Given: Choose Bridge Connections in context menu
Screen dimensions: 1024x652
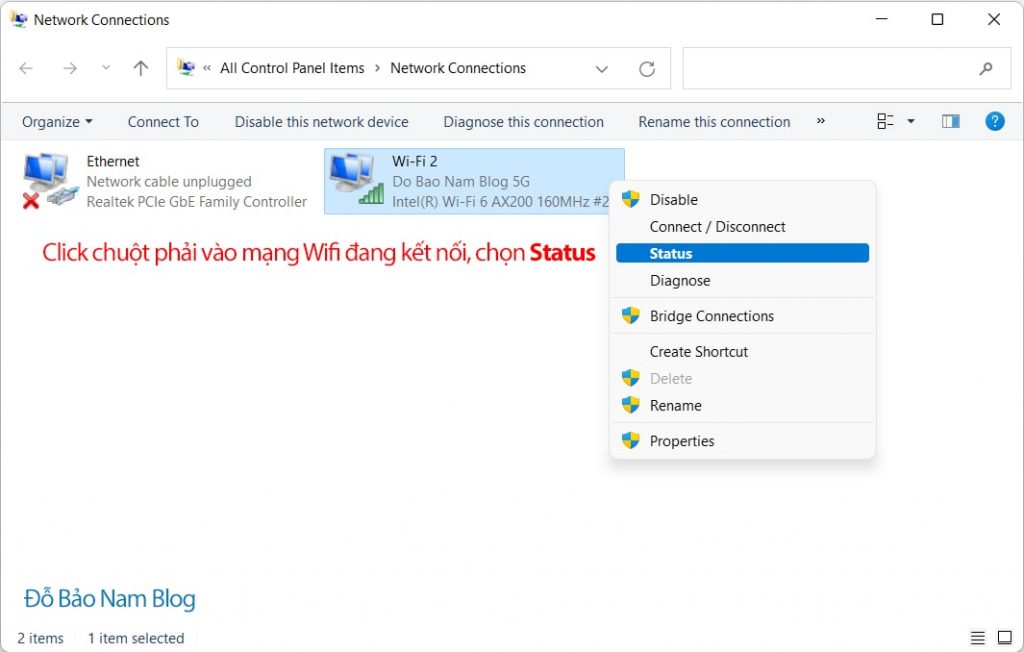Looking at the screenshot, I should point(742,316).
